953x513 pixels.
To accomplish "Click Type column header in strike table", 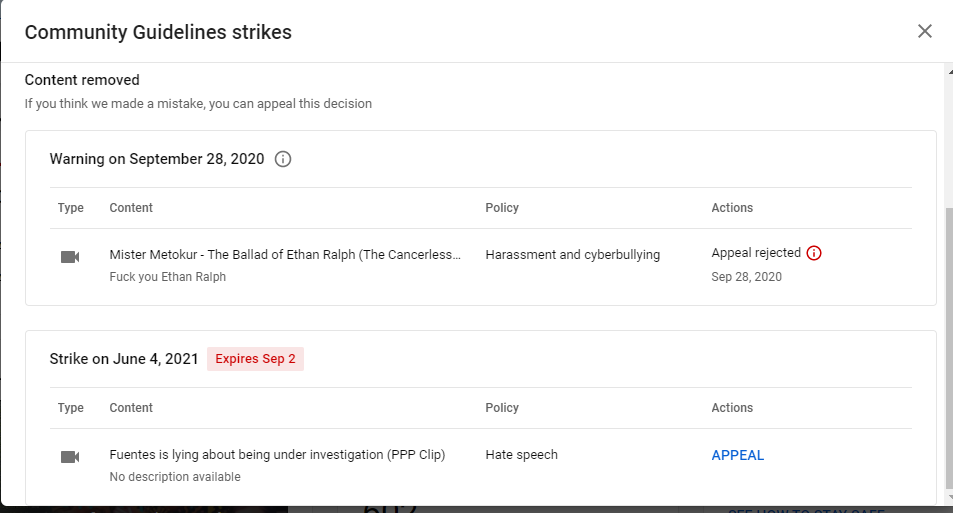I will [x=71, y=408].
